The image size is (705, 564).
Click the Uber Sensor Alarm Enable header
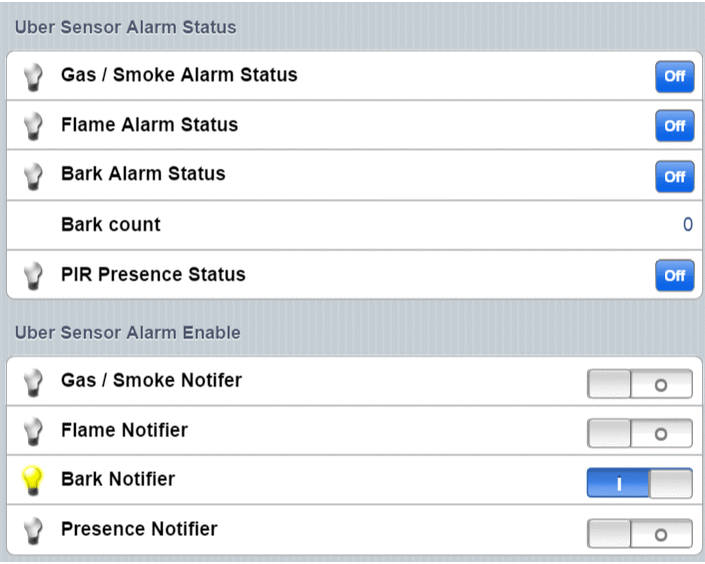pyautogui.click(x=127, y=332)
